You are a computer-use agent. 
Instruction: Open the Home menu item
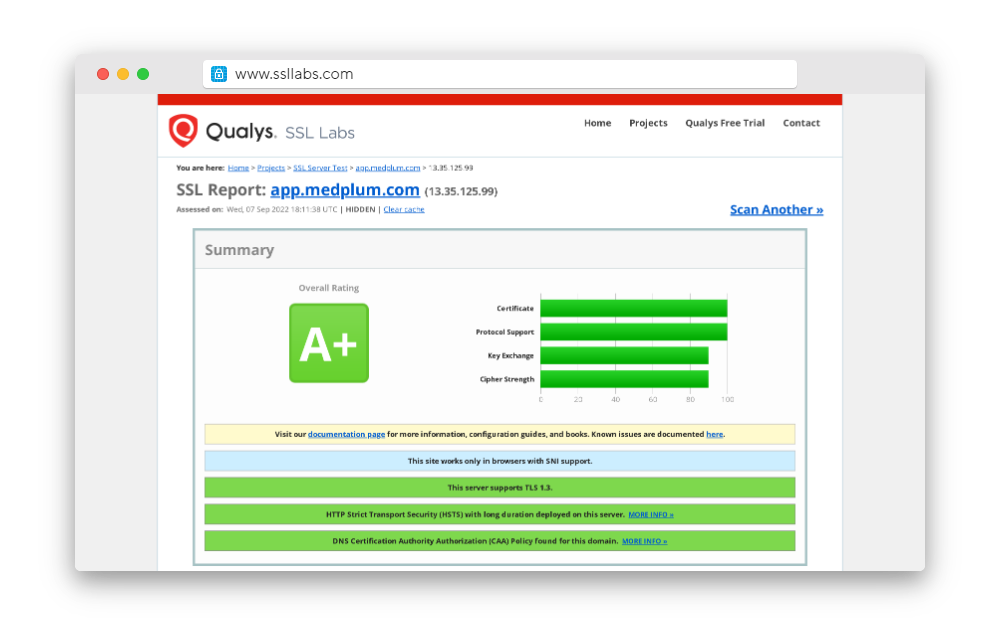tap(597, 123)
